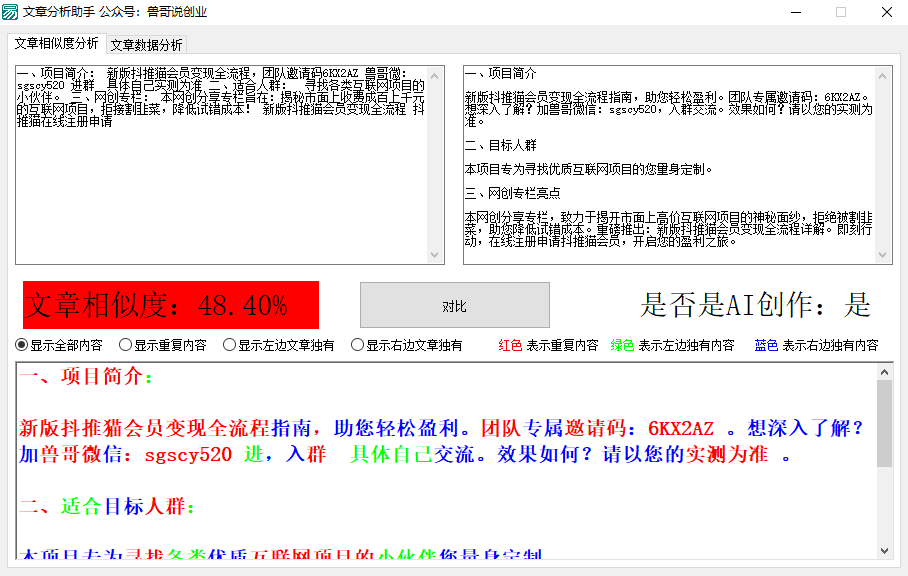
Task: Click the 对比 comparison button
Action: 454,305
